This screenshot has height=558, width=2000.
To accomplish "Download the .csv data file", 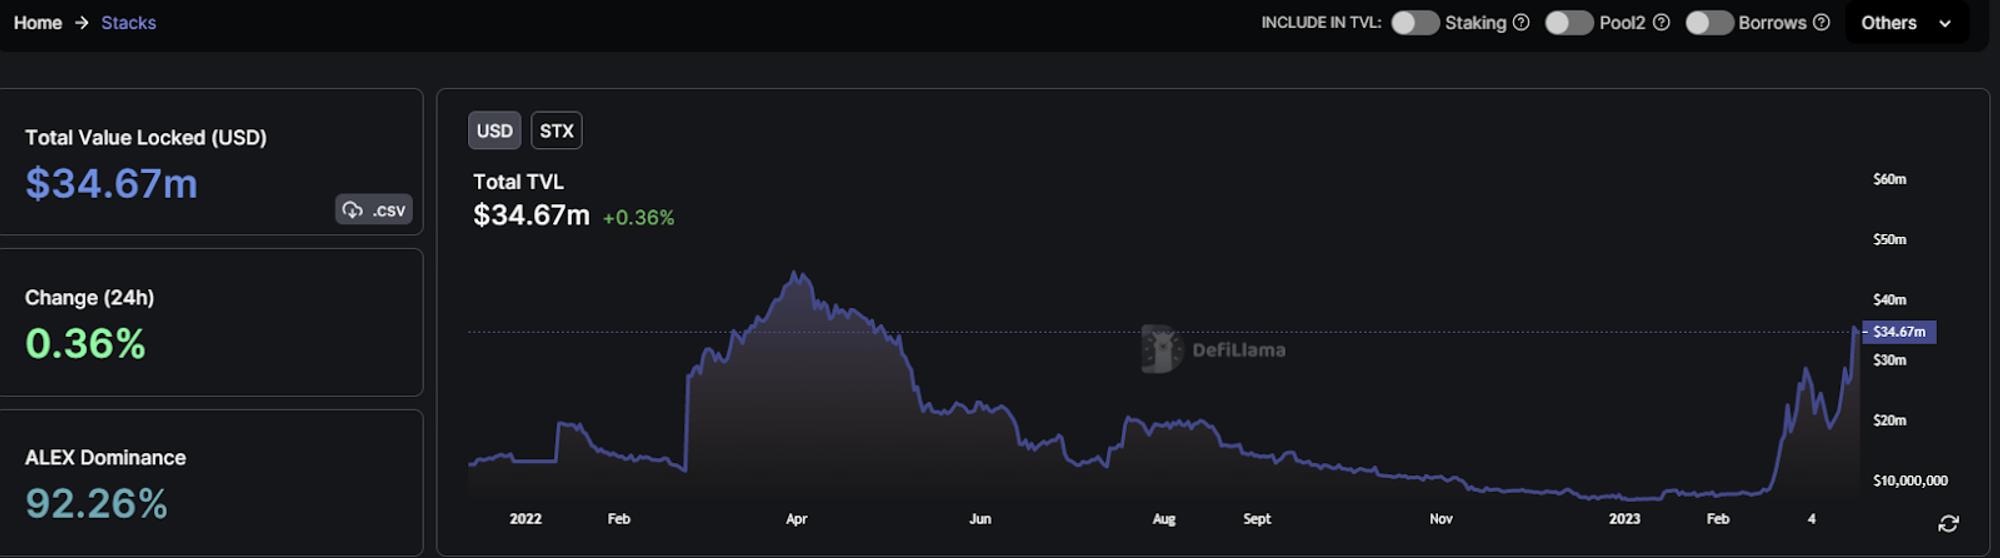I will tap(374, 210).
